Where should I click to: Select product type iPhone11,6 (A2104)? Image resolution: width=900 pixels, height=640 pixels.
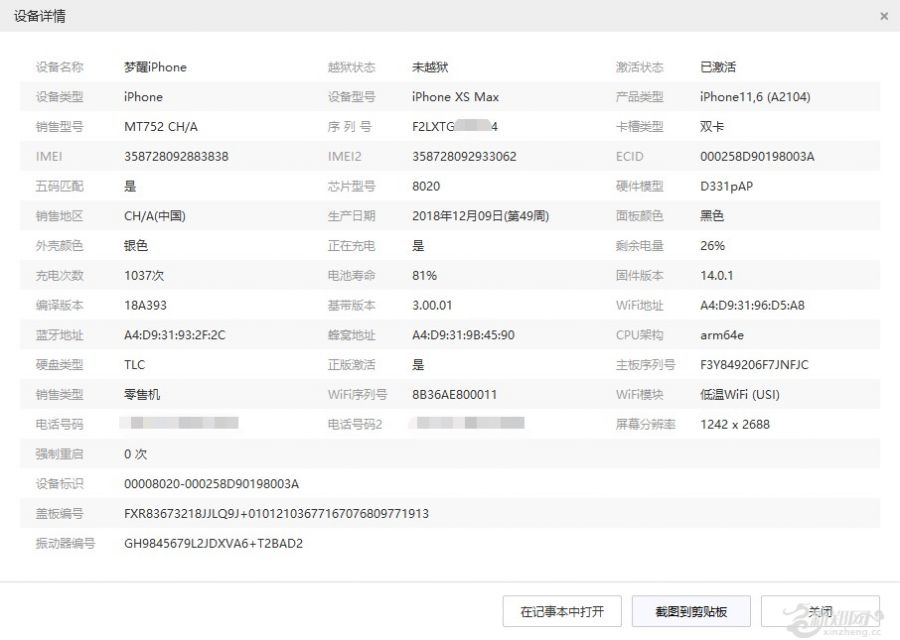coord(755,97)
